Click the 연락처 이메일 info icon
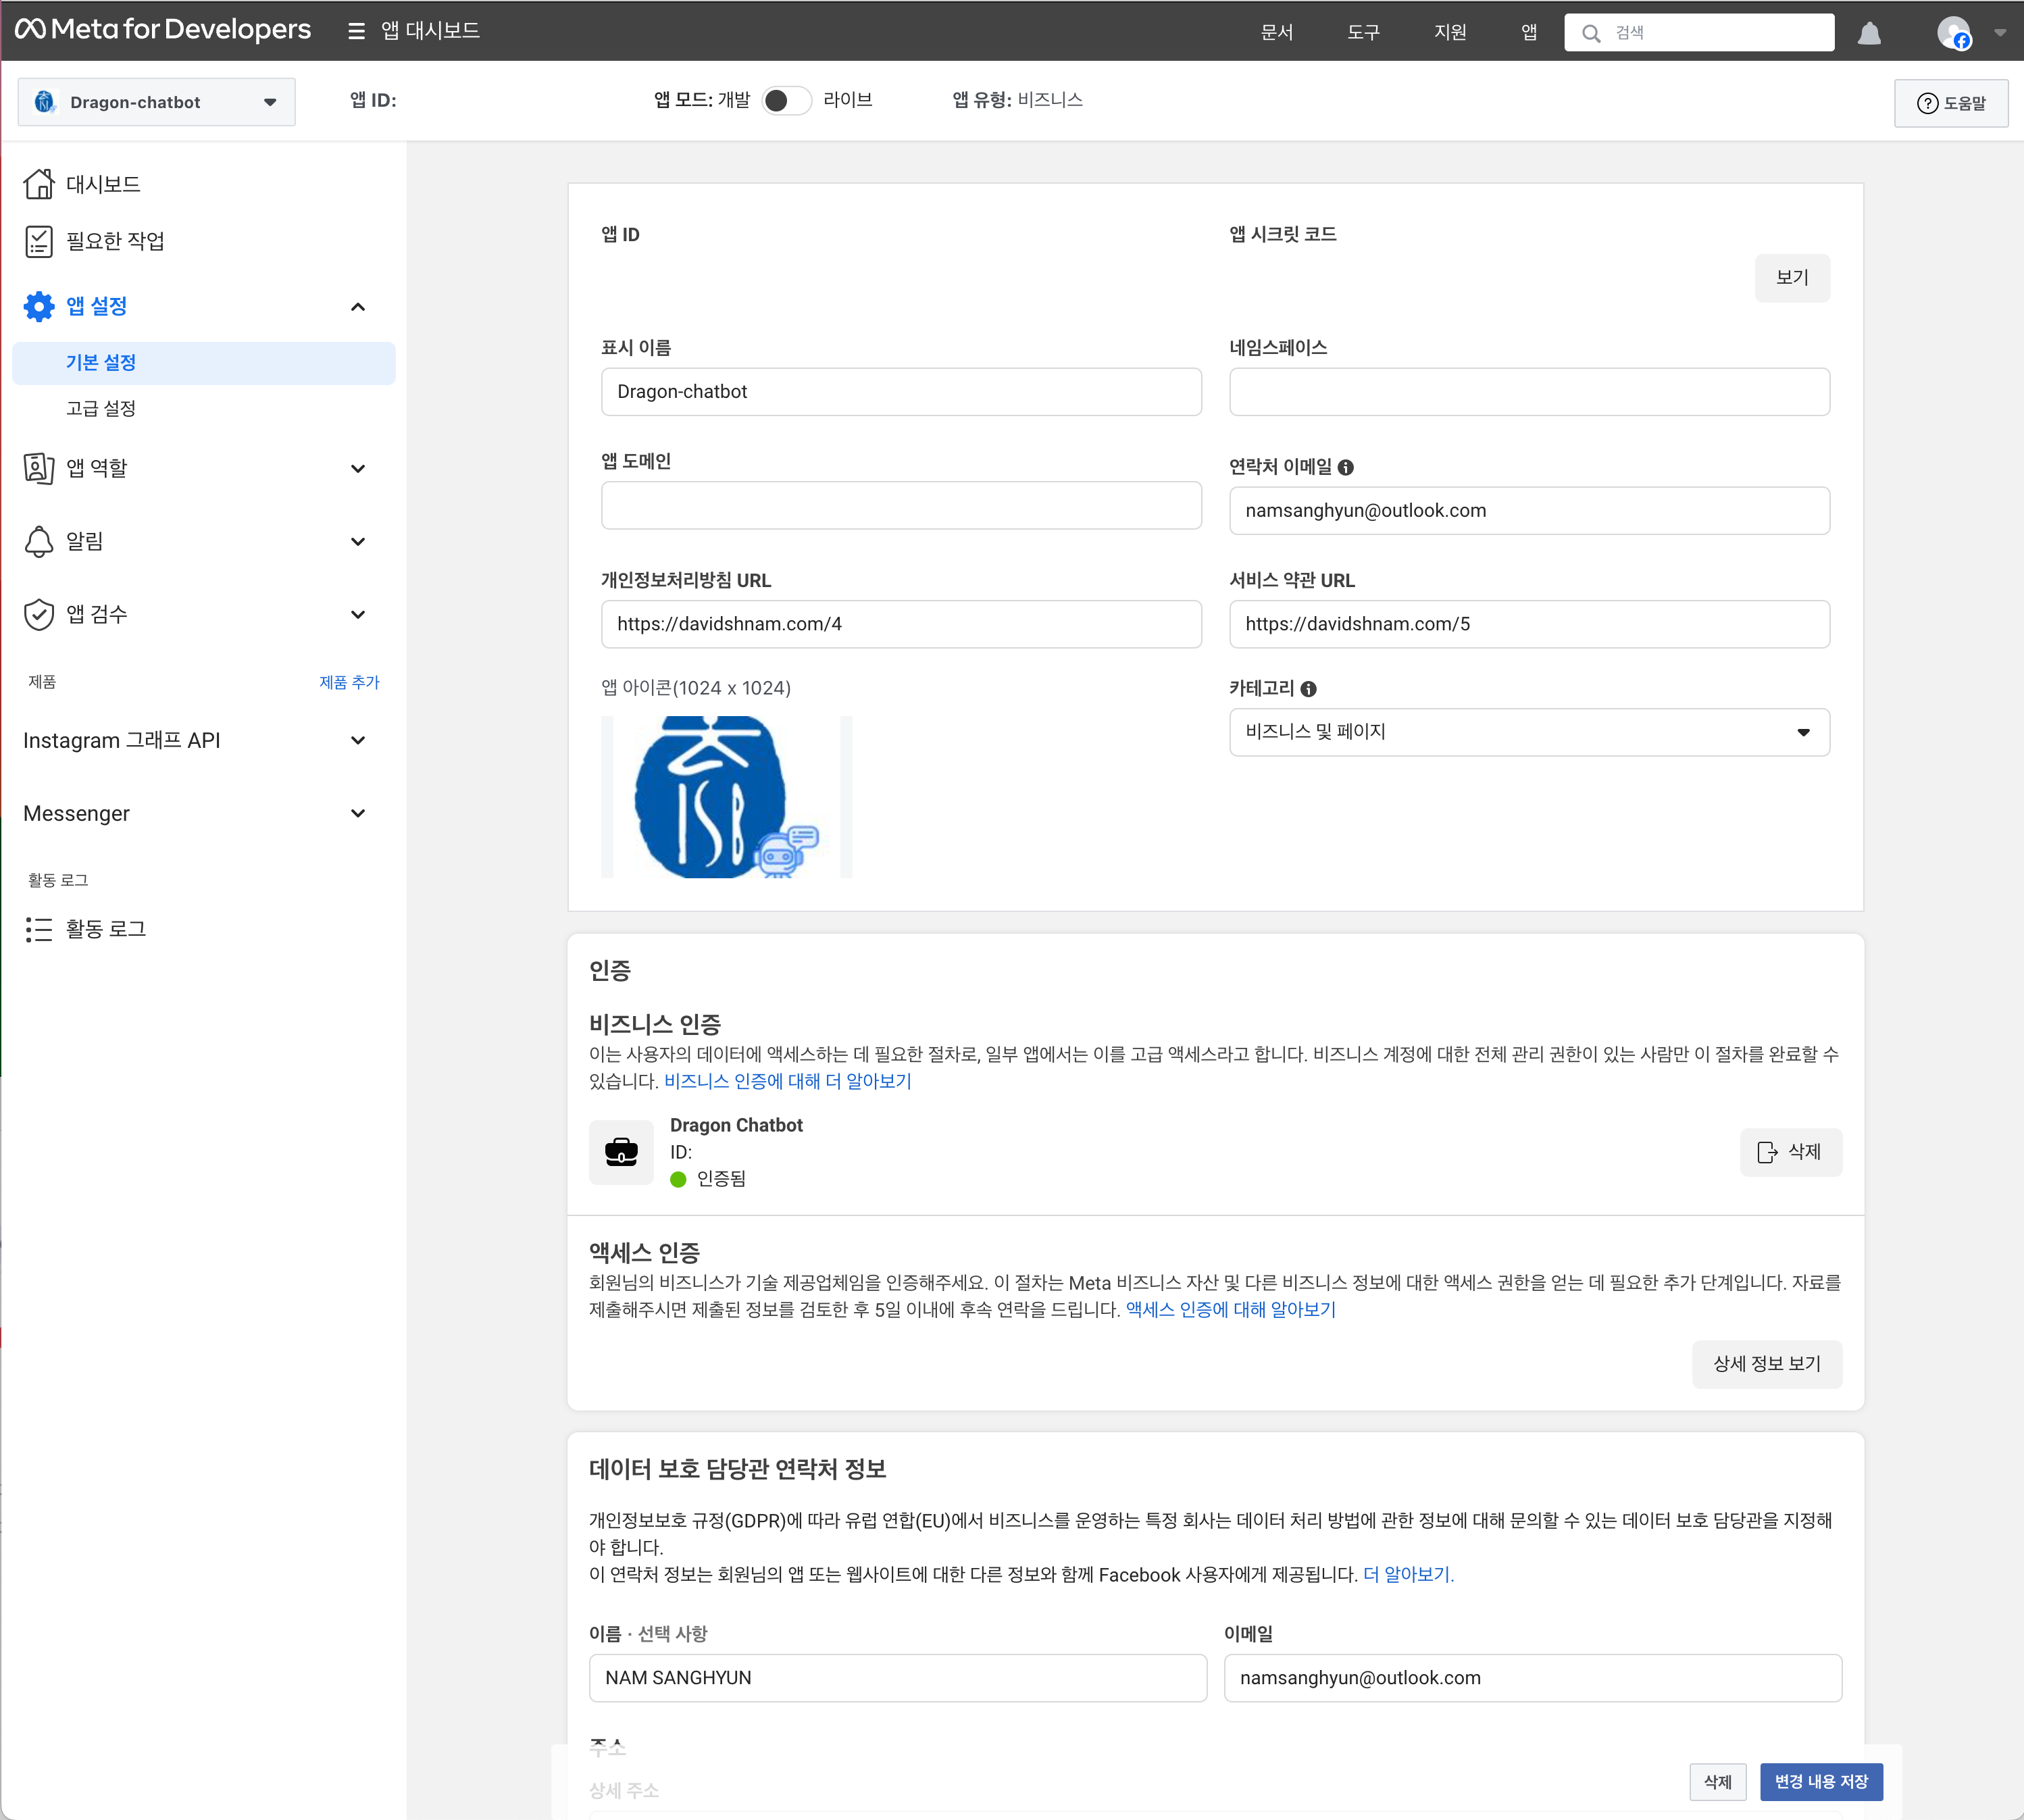The image size is (2024, 1820). click(x=1346, y=467)
